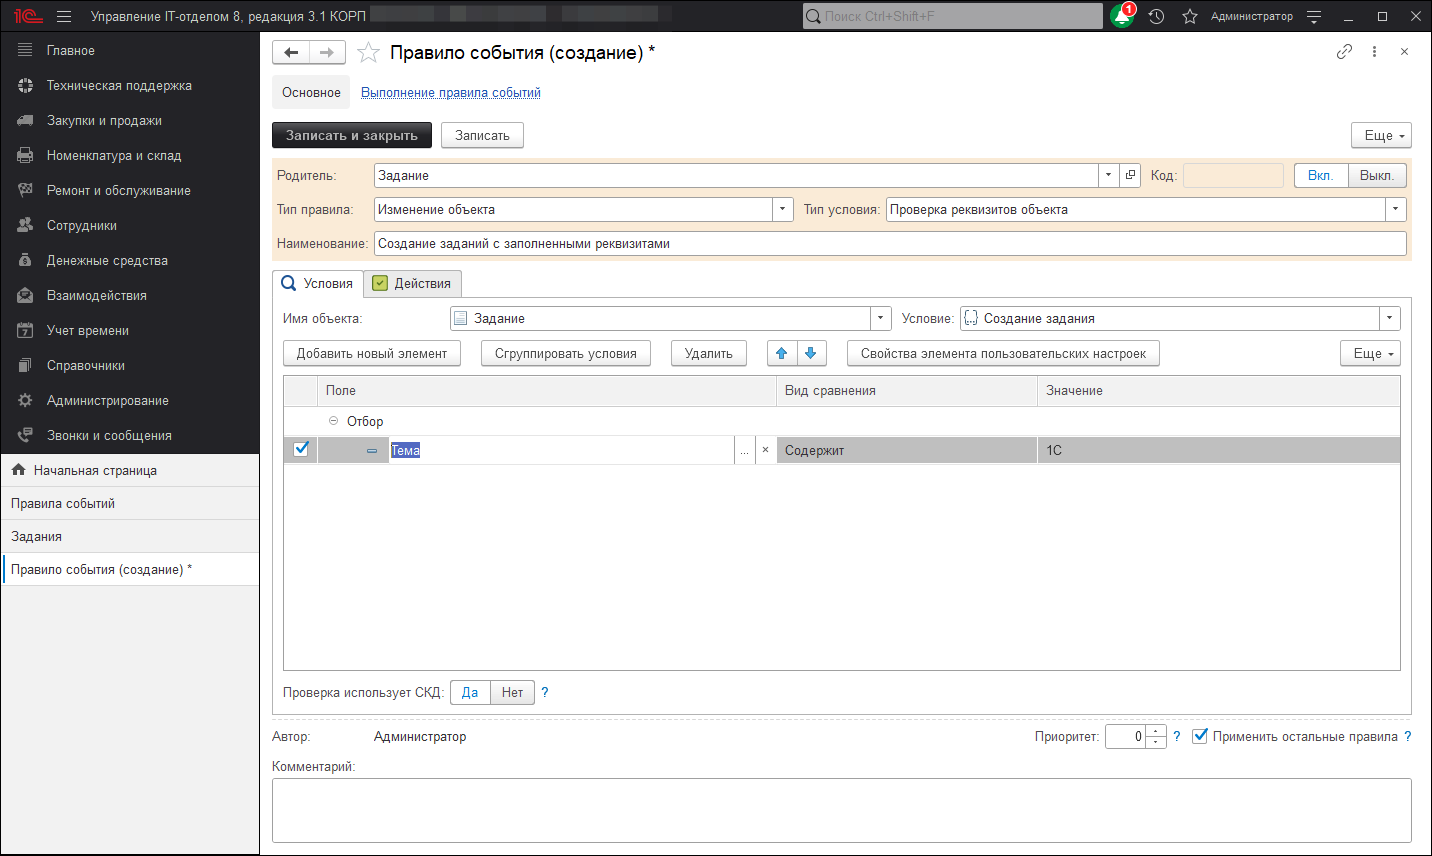Switch Проверка использует СКД to Нет
1432x856 pixels.
coord(512,692)
